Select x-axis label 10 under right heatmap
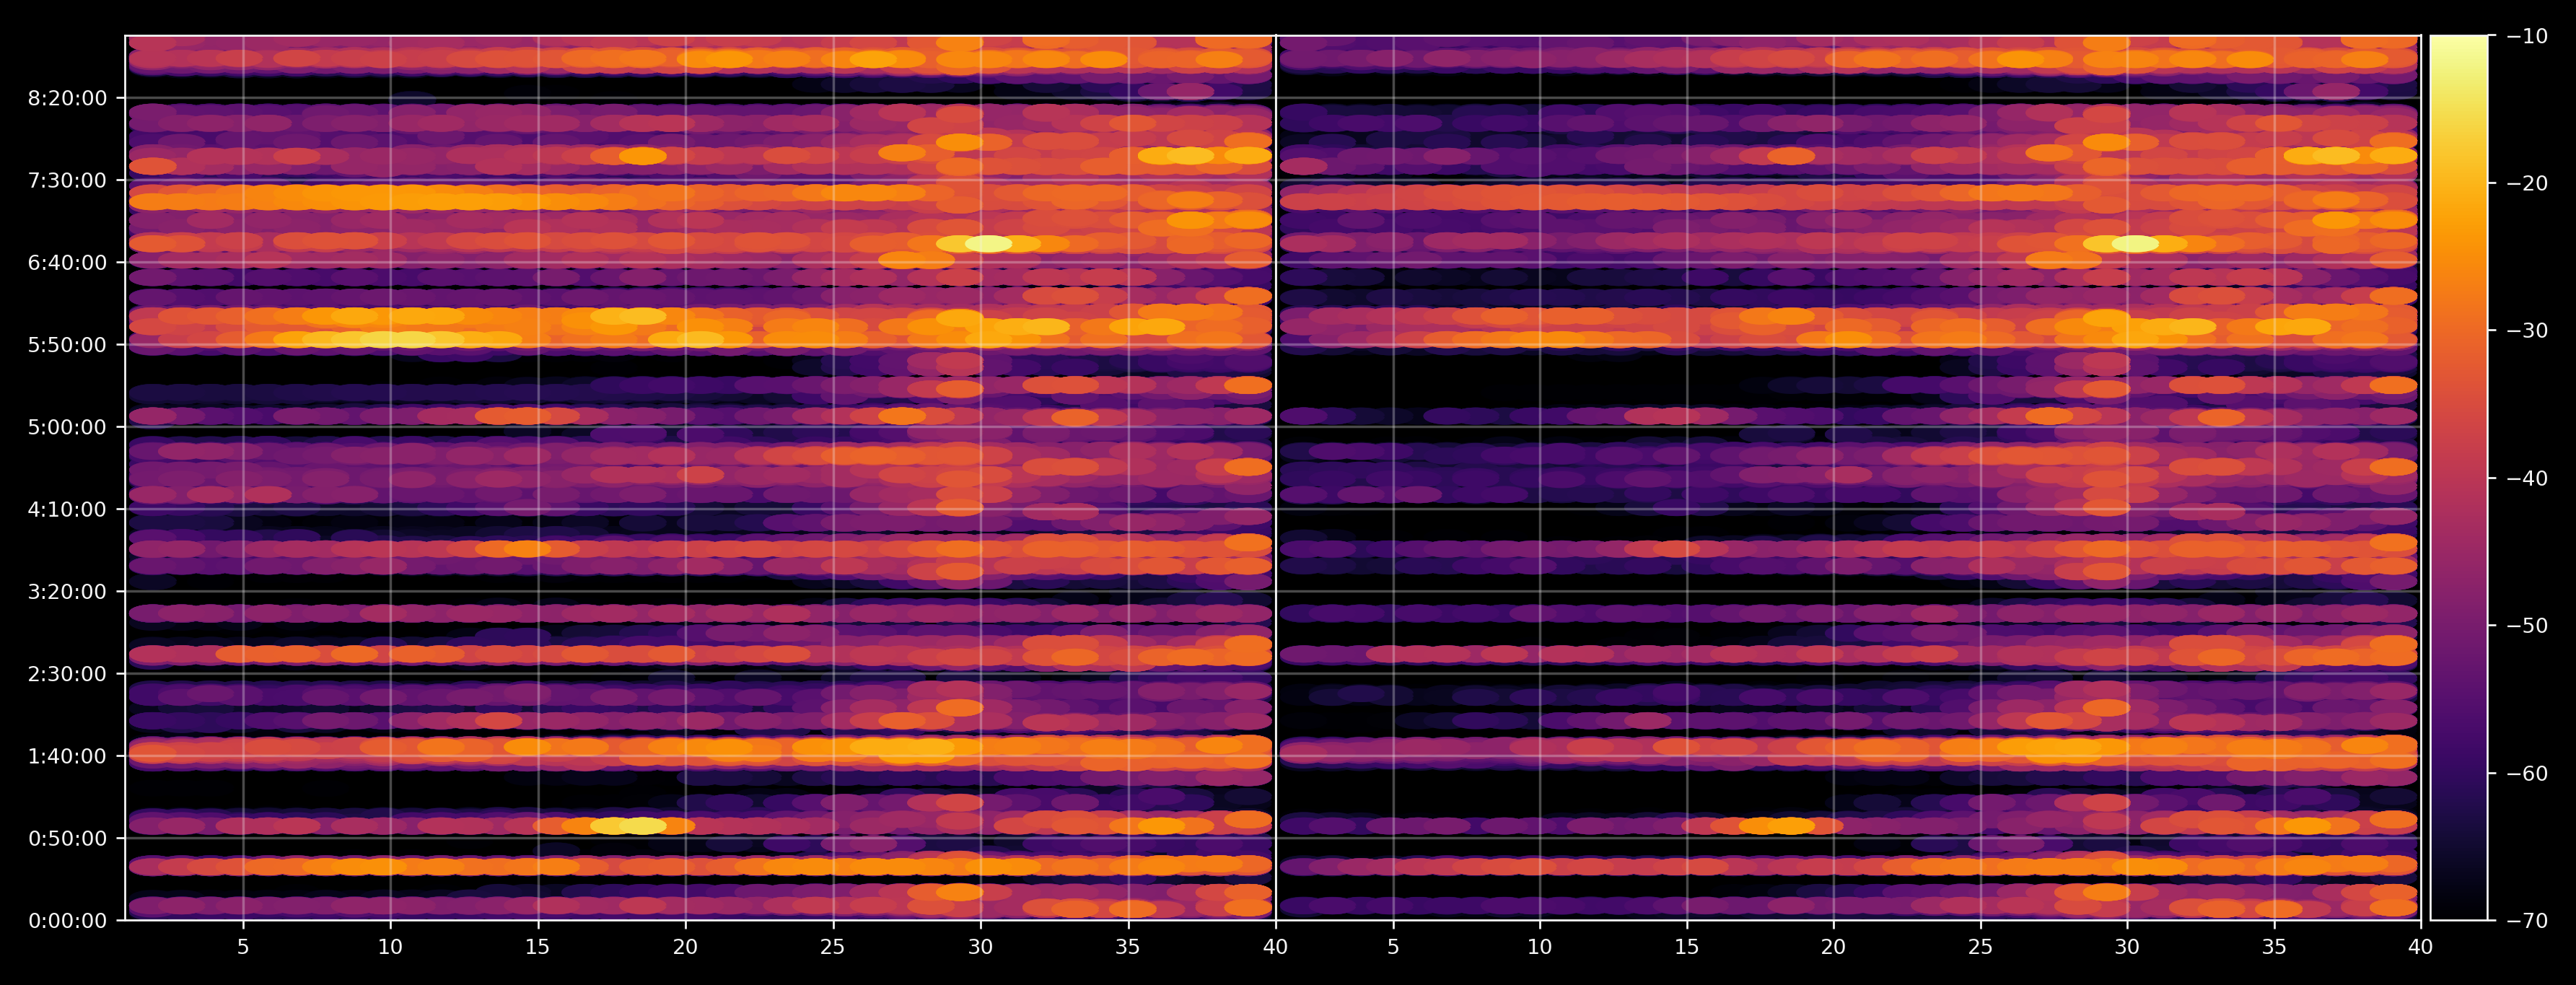The height and width of the screenshot is (985, 2576). point(1539,947)
